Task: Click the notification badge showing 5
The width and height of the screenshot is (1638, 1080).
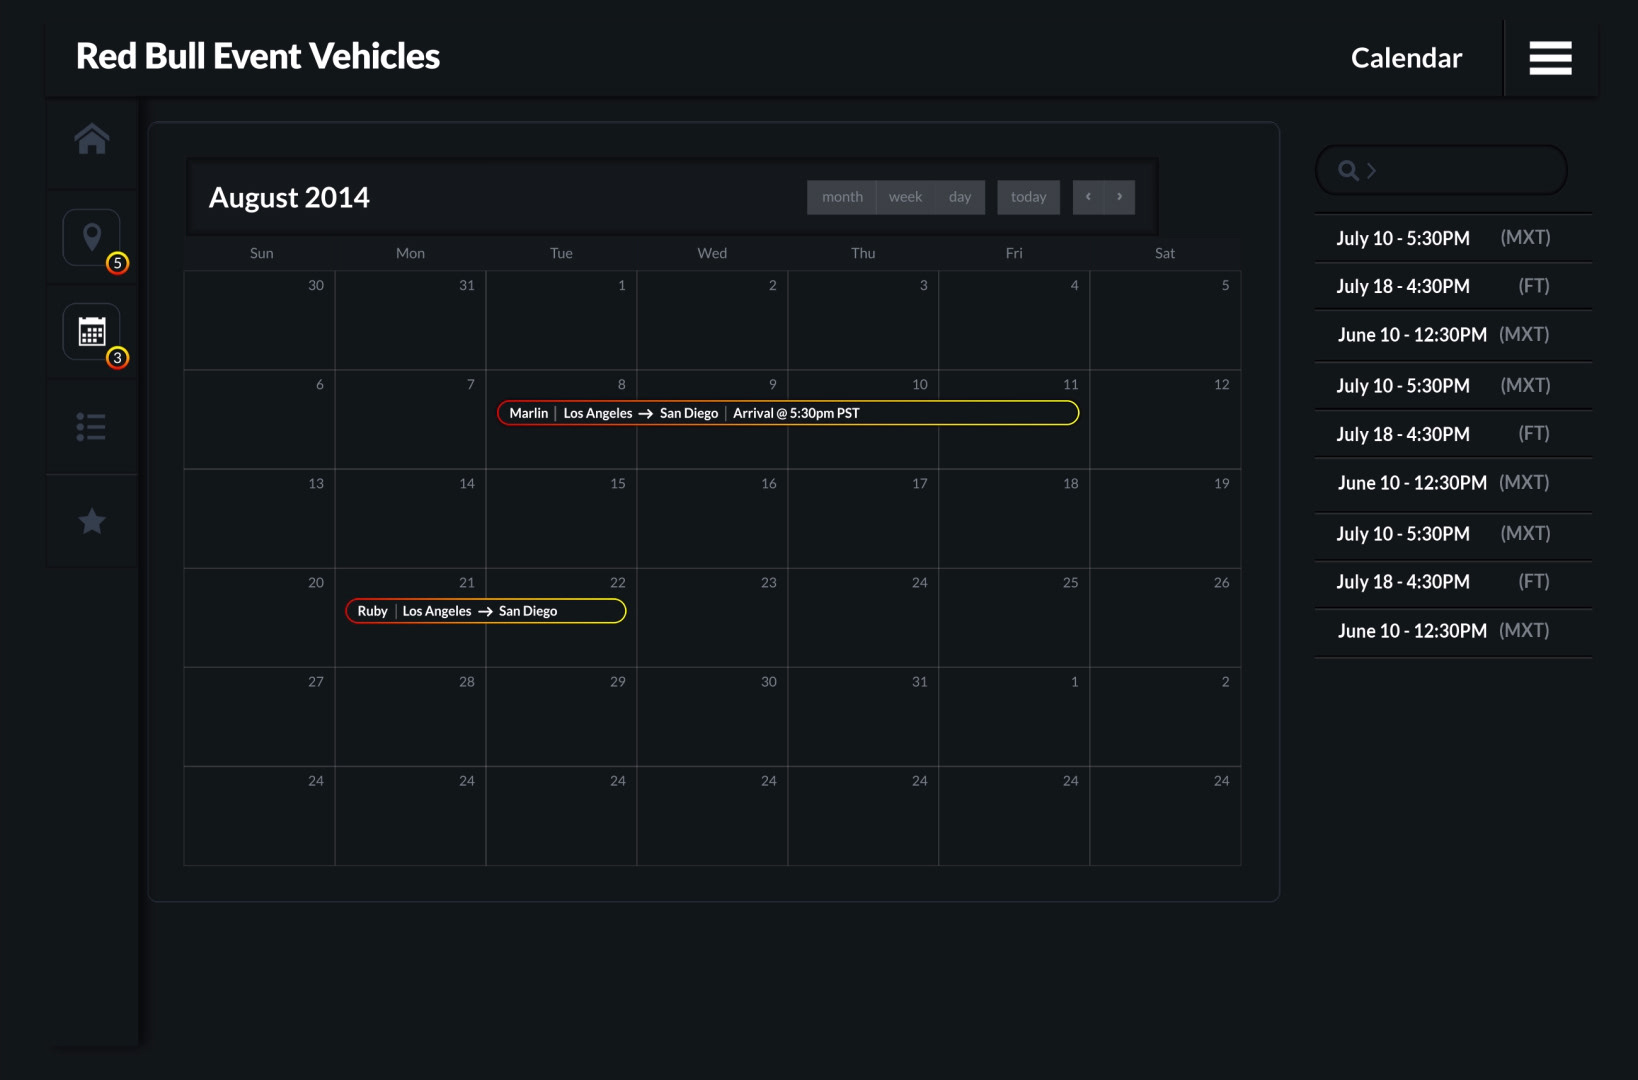Action: click(118, 263)
